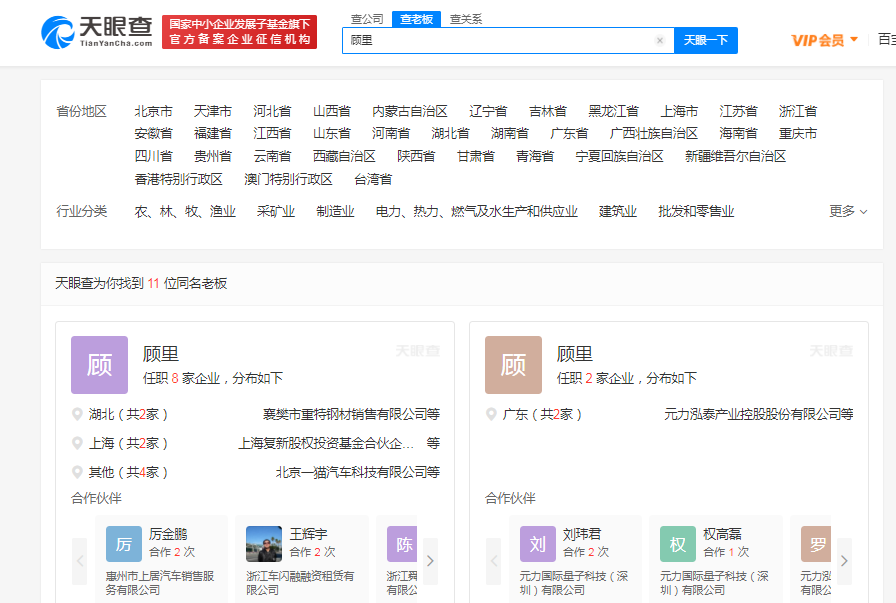Switch to 查公司 tab
The image size is (896, 603).
(367, 19)
